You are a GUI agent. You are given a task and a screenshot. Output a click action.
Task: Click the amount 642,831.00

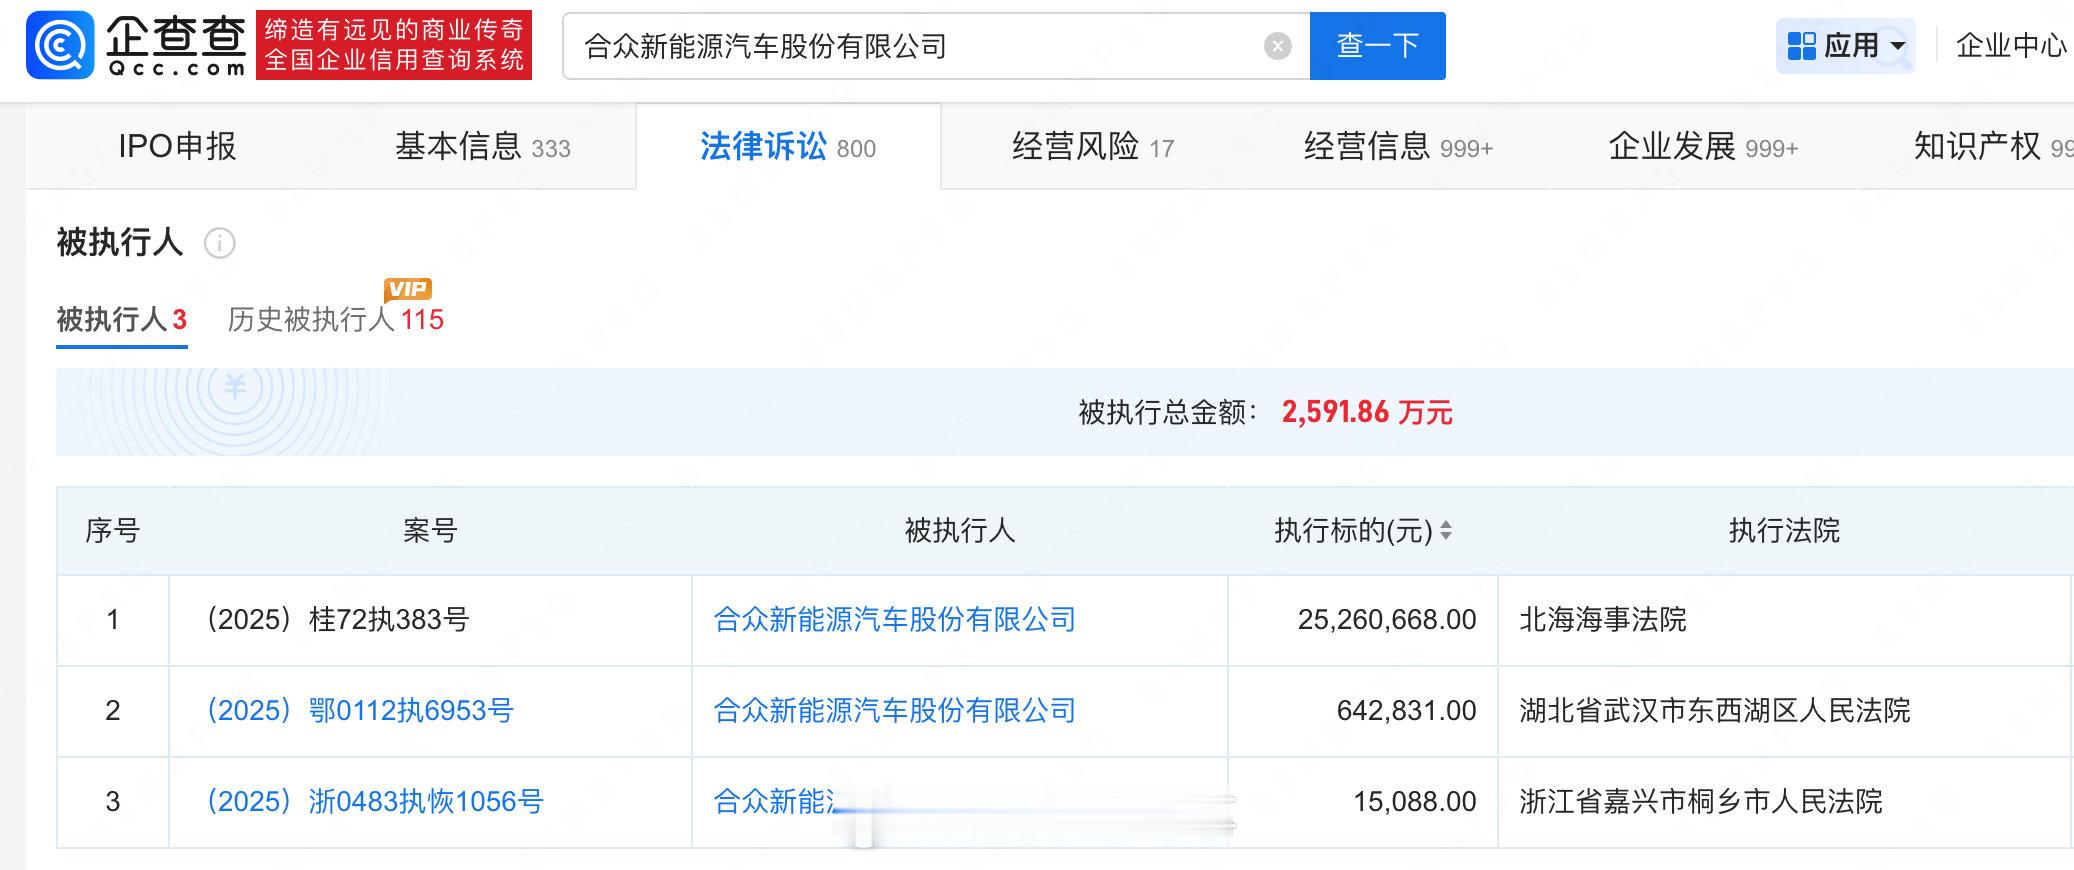(x=1406, y=711)
